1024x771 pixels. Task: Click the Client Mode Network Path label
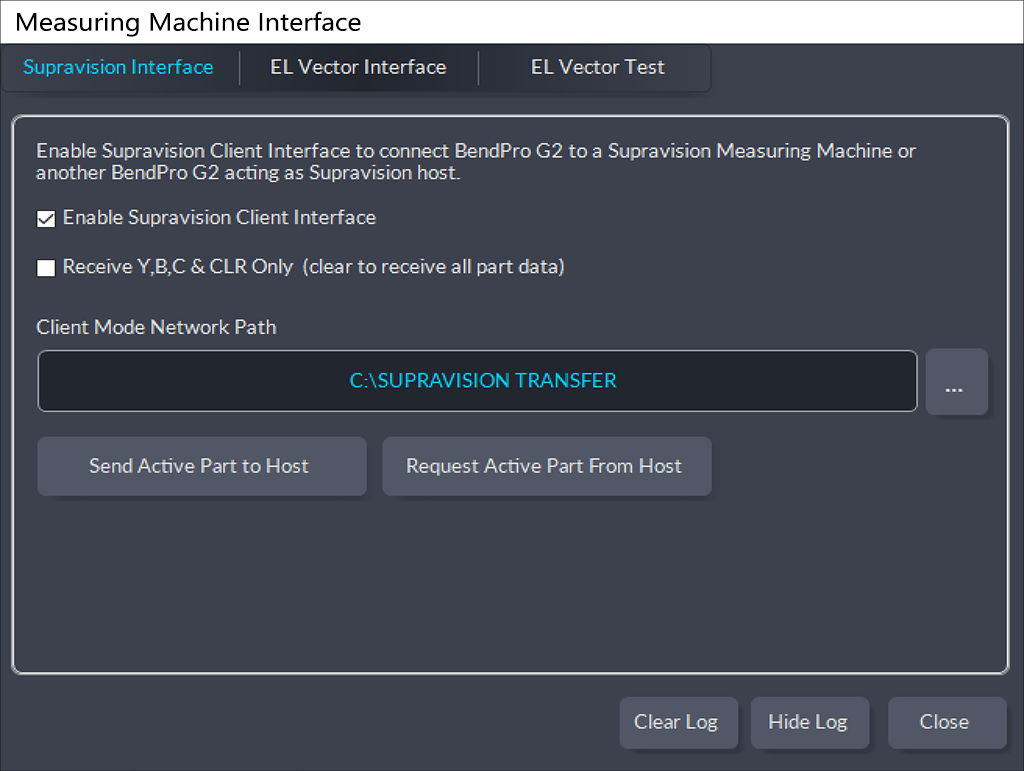point(156,327)
